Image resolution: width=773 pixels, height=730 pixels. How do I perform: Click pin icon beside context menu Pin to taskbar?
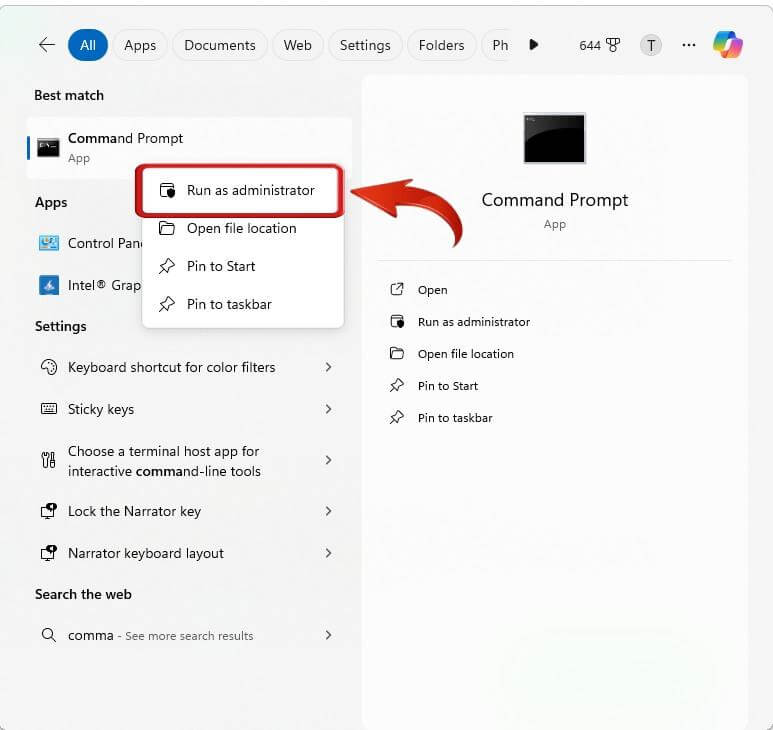click(167, 304)
